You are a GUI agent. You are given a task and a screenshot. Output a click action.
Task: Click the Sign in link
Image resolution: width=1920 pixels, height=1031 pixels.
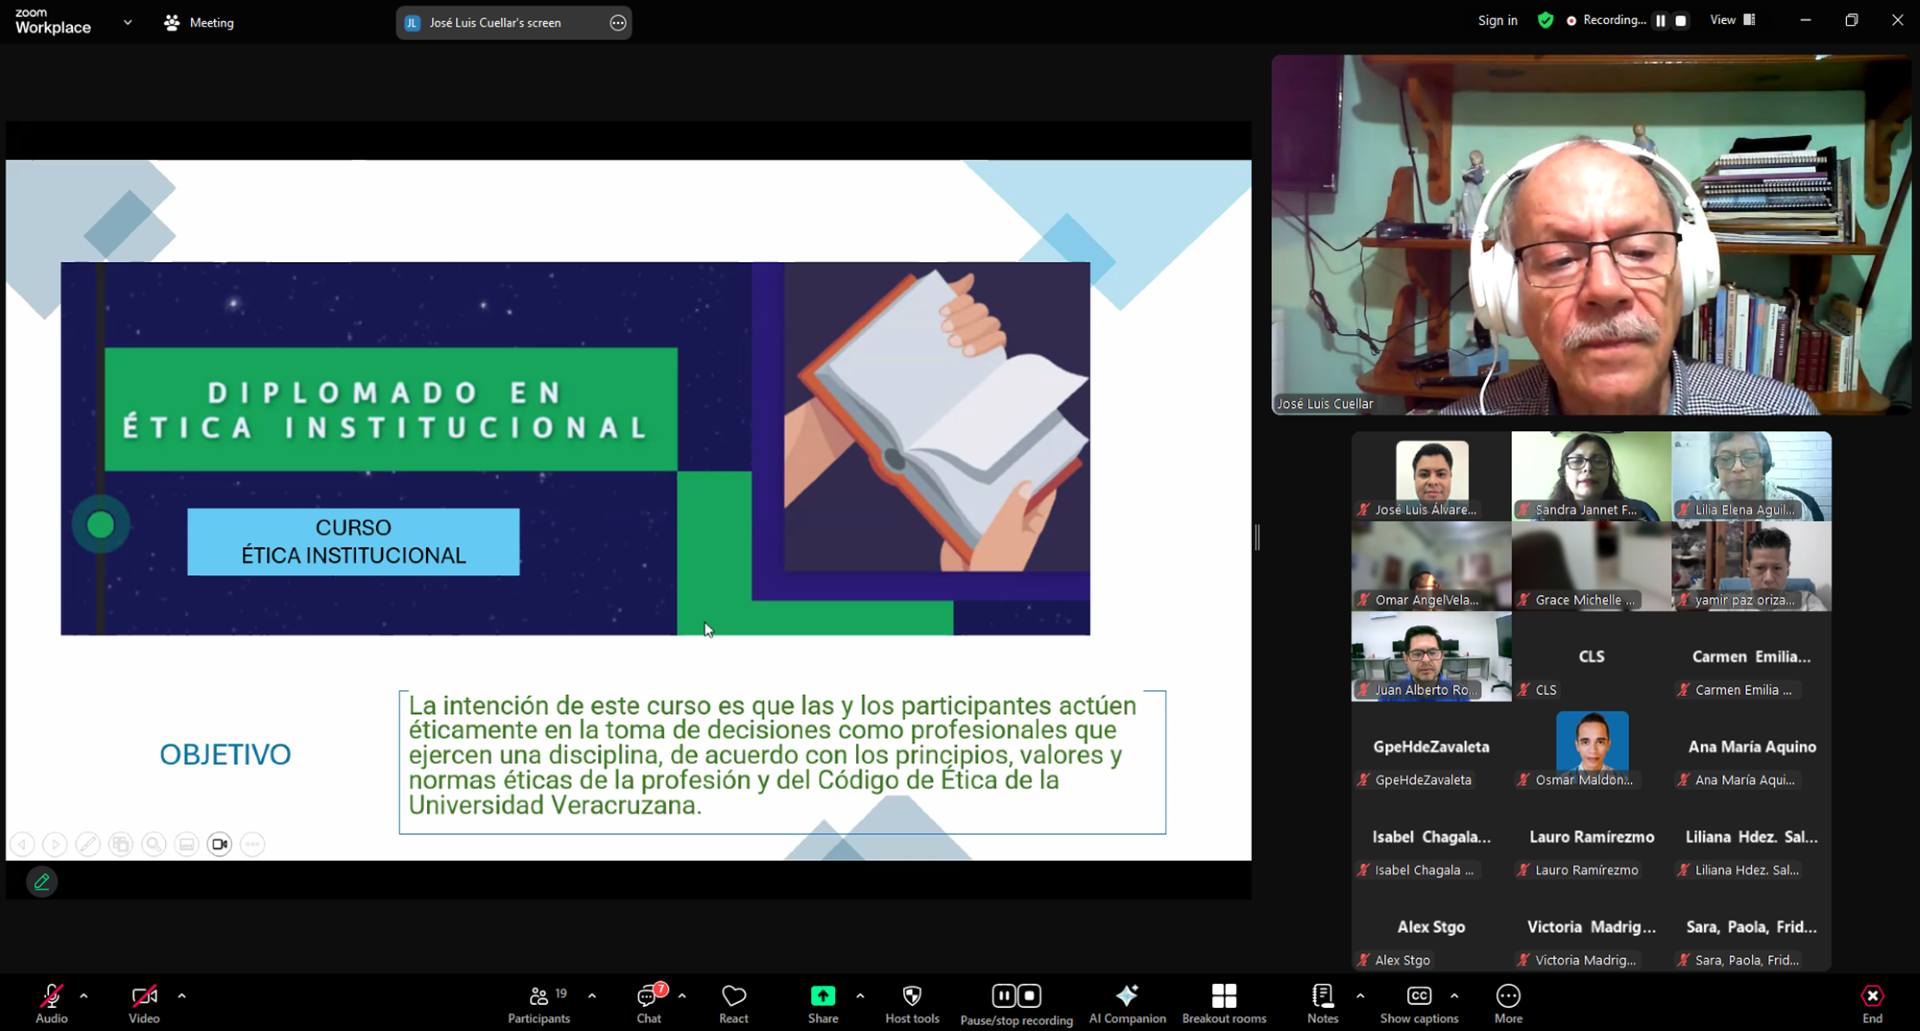coord(1496,19)
